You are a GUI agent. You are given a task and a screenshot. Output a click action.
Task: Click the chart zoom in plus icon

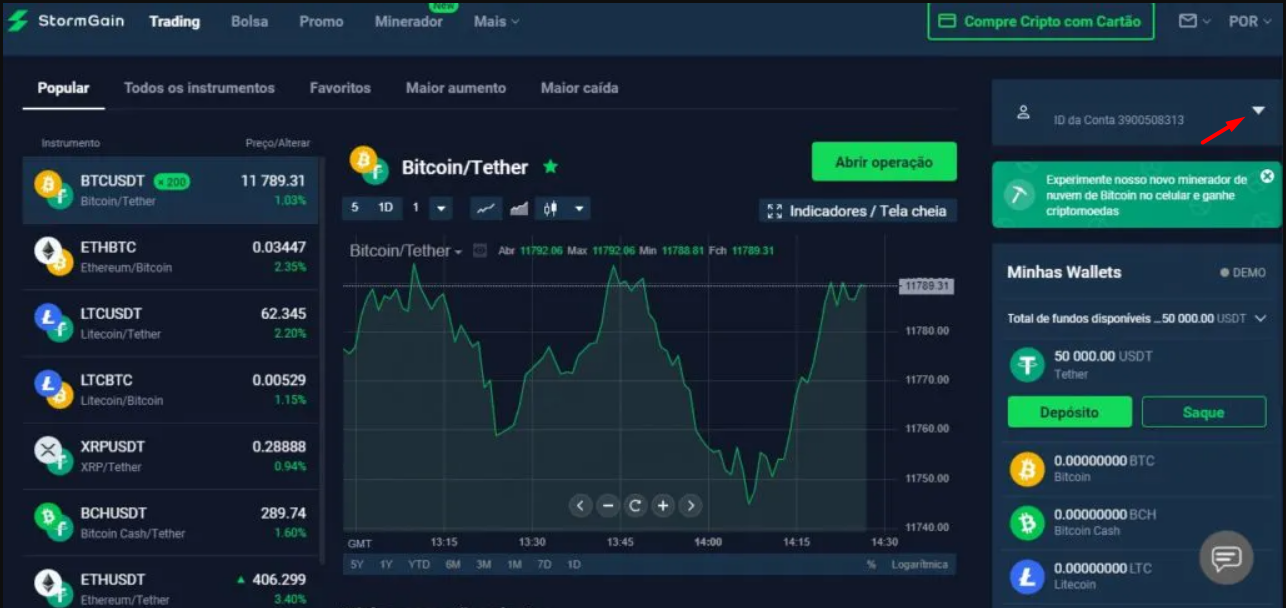click(x=662, y=506)
